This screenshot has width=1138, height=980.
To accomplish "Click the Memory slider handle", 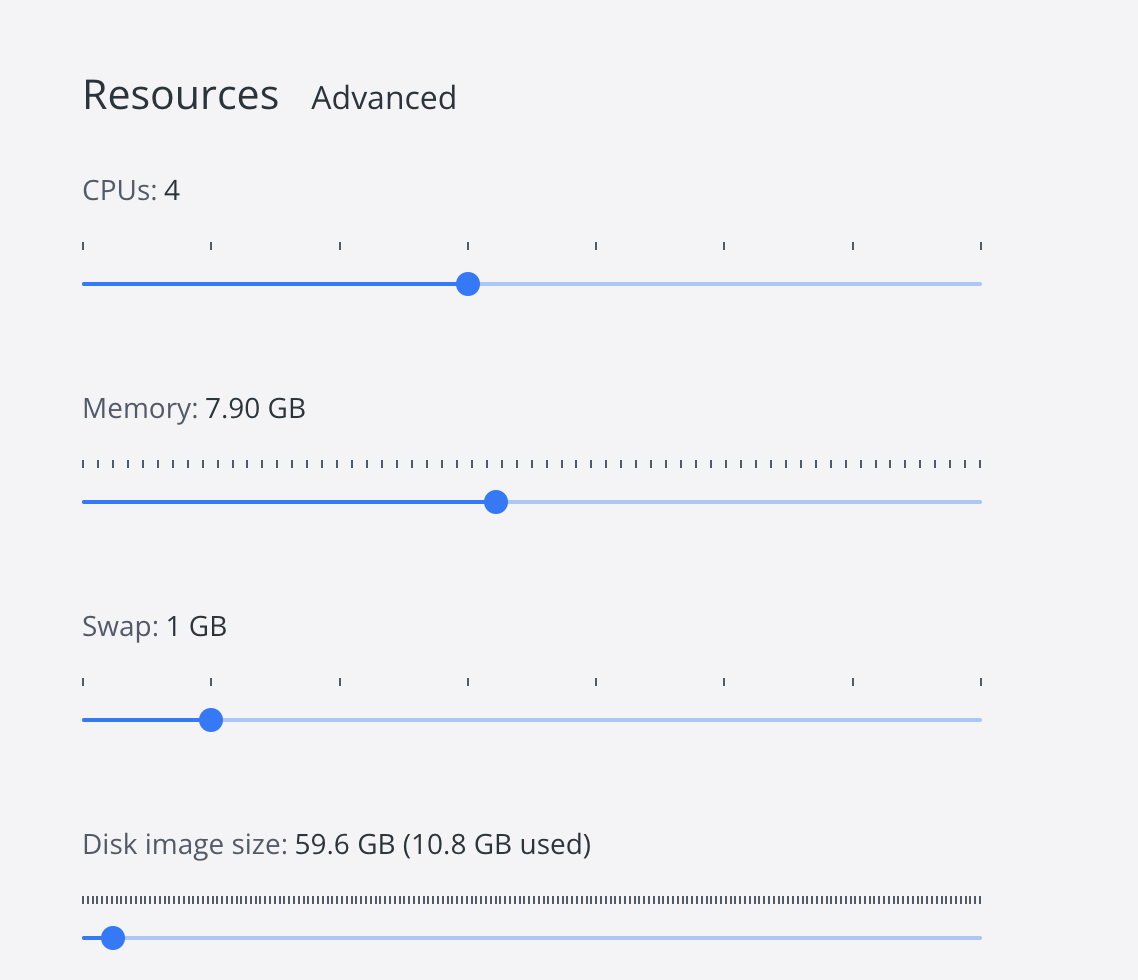I will 495,502.
